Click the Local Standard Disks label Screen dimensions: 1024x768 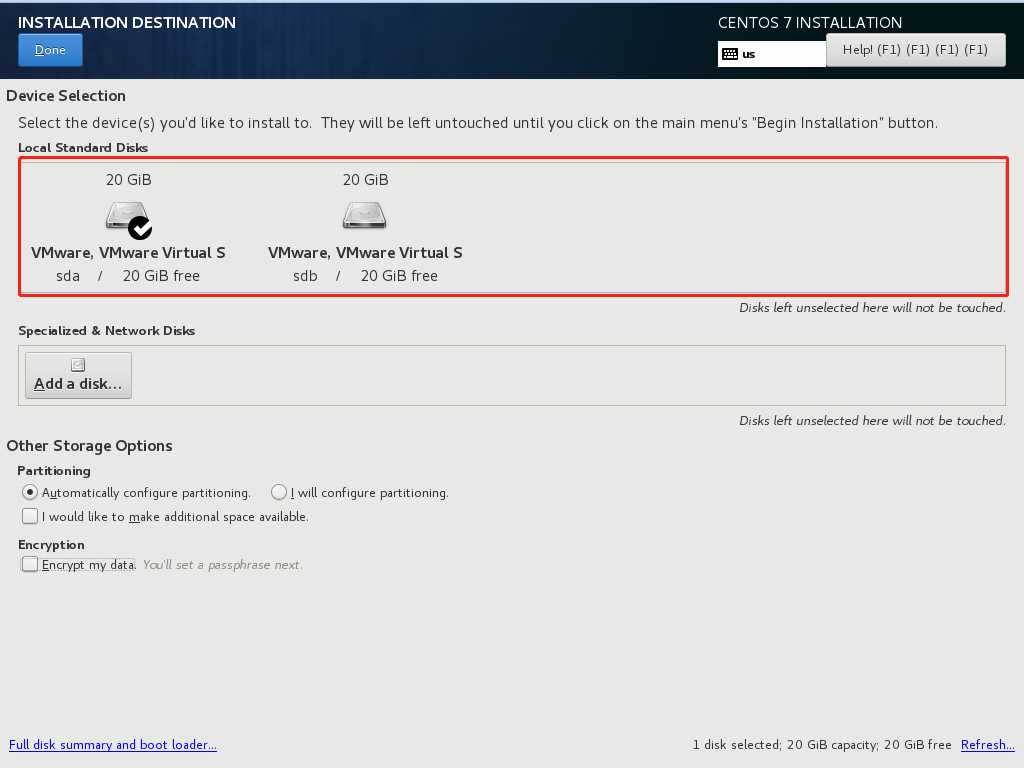pos(83,148)
